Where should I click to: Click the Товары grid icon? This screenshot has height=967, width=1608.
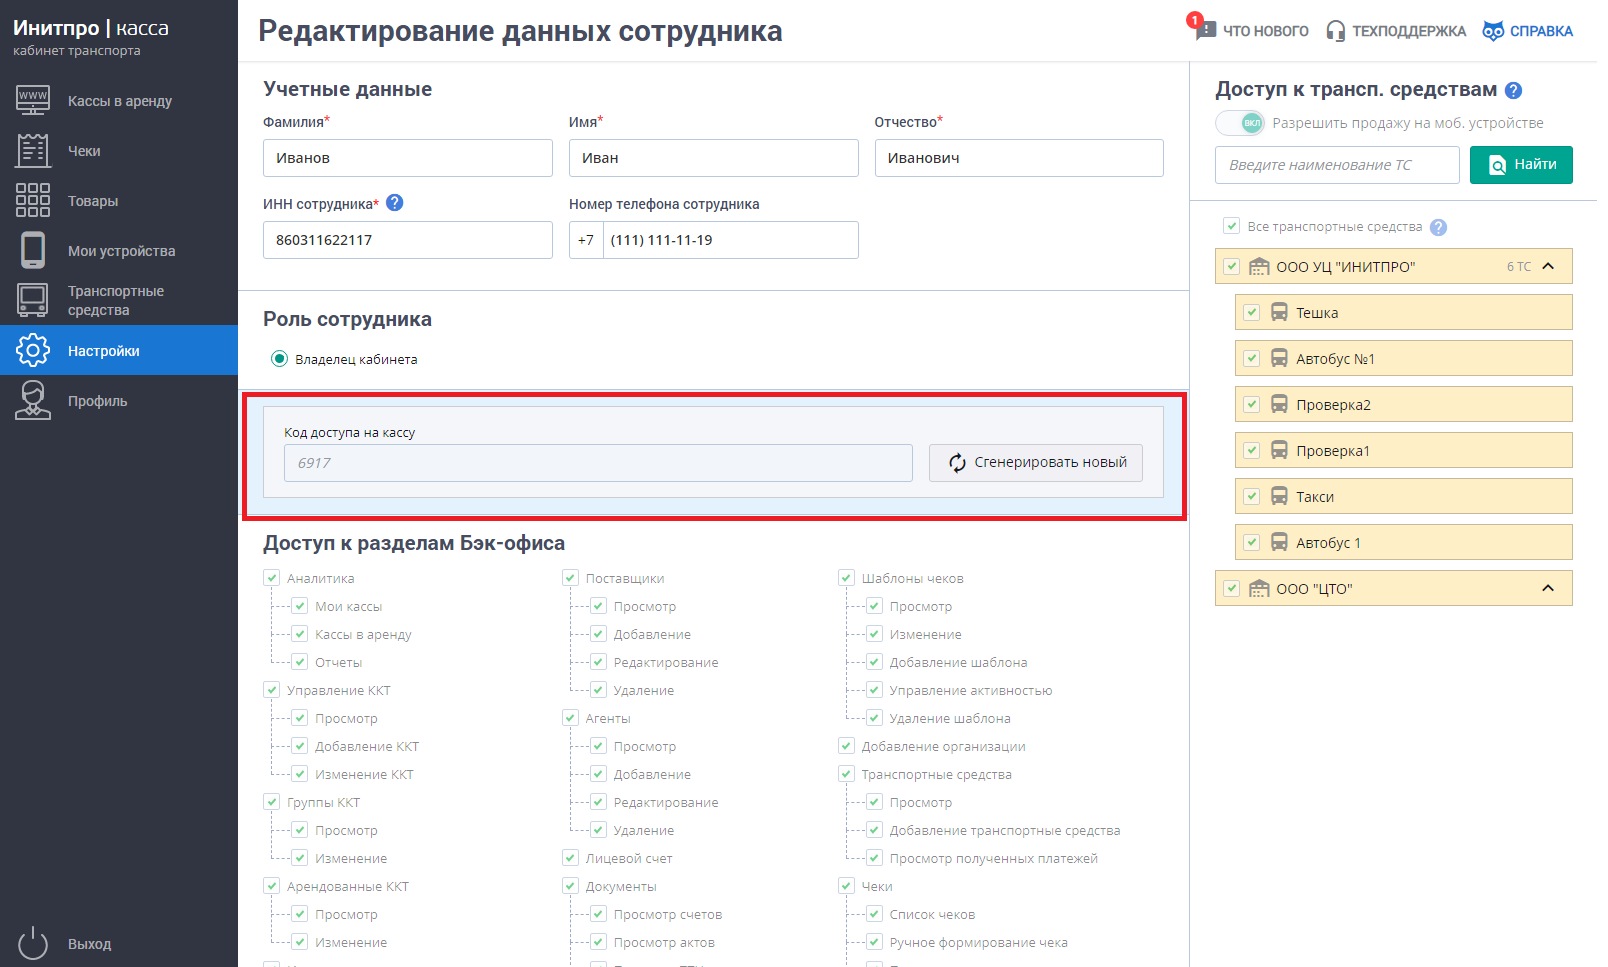[33, 200]
